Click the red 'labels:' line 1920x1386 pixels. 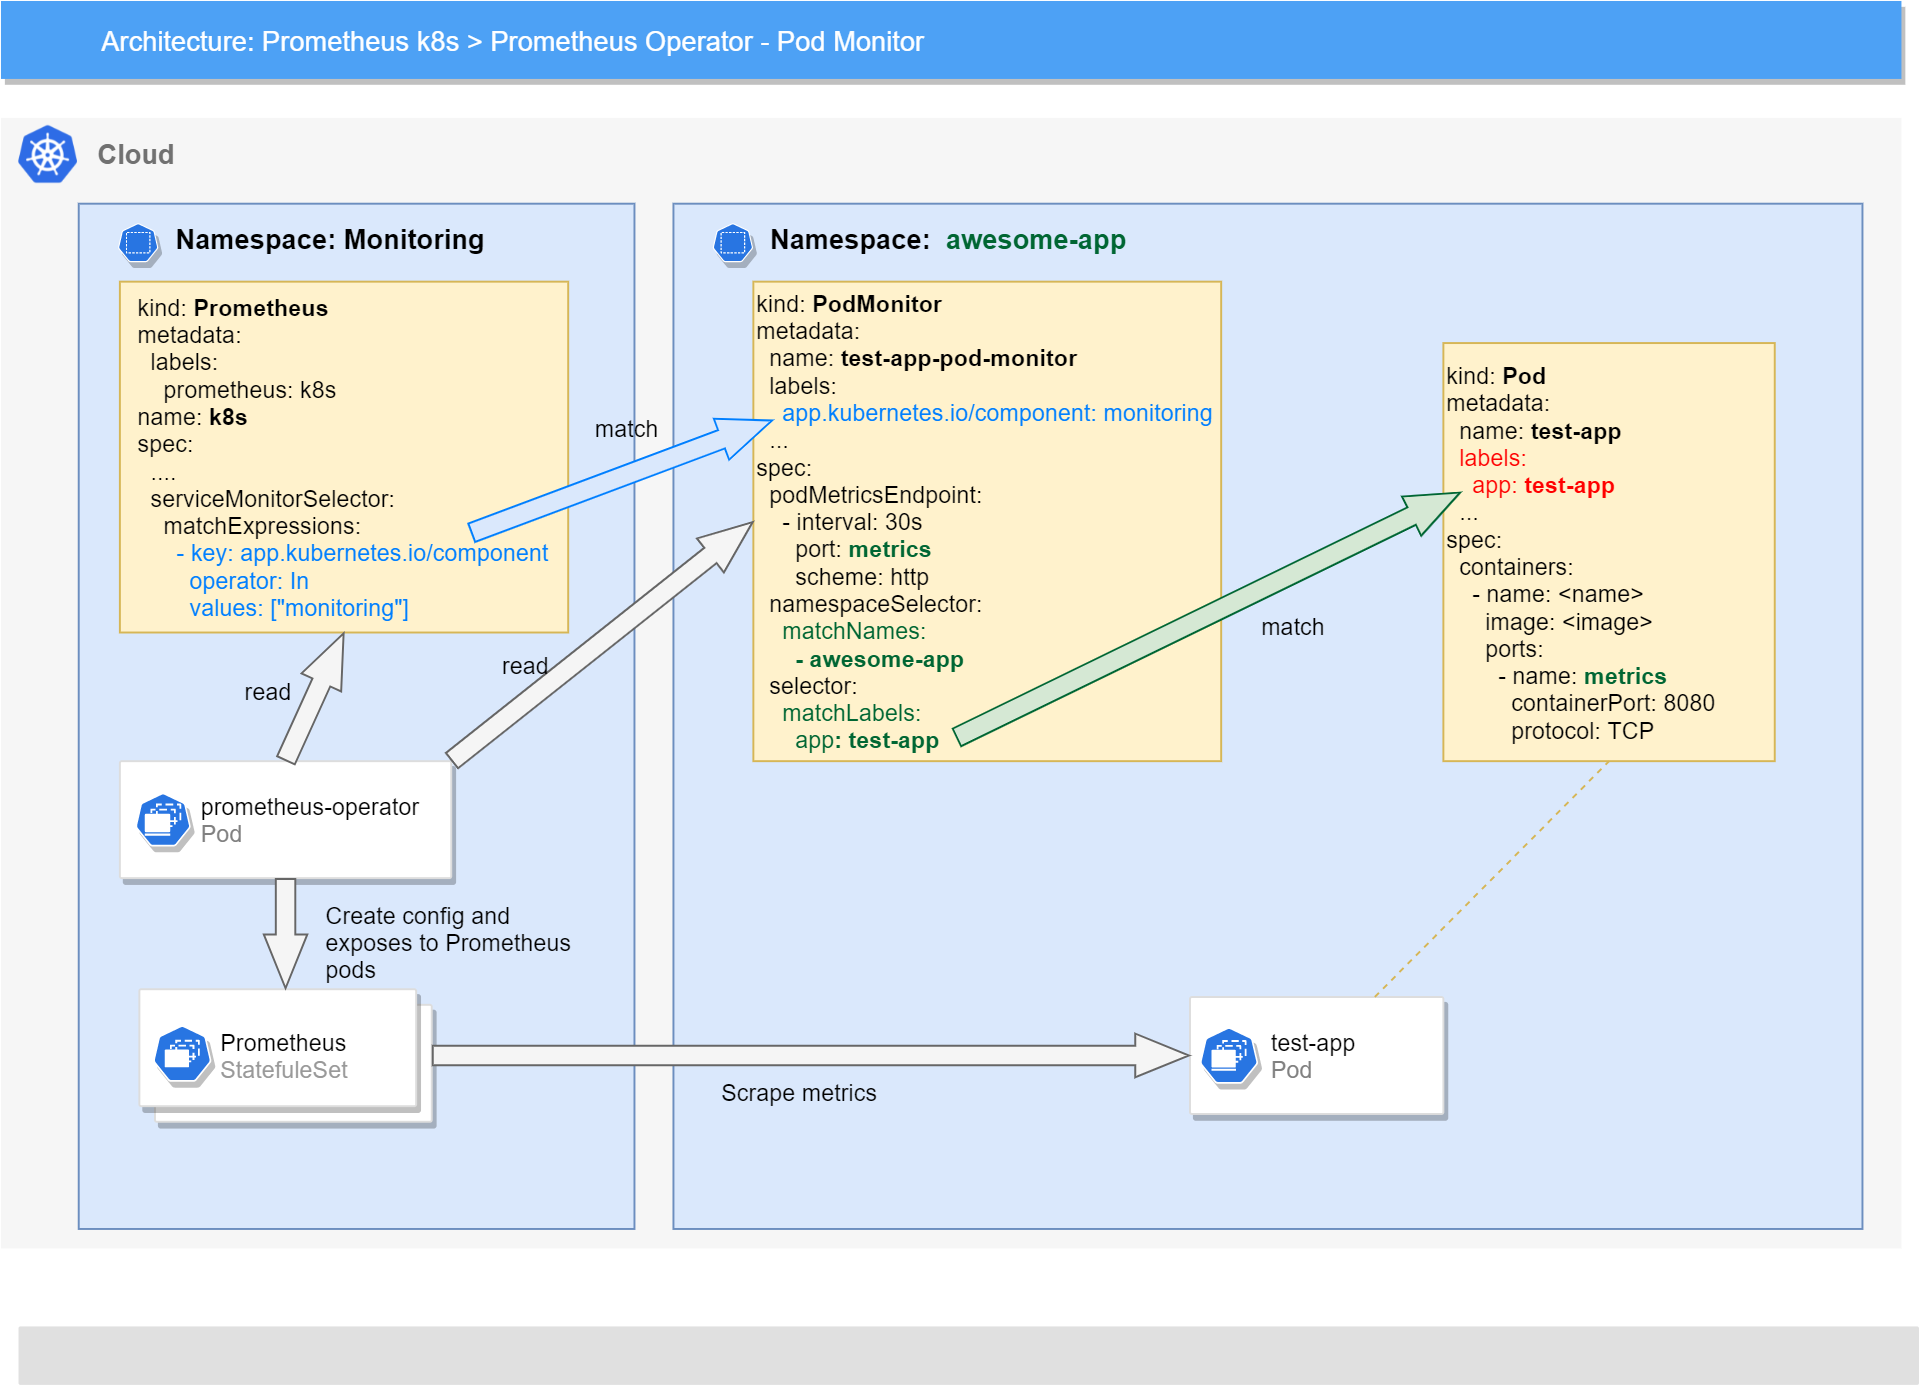[1492, 458]
